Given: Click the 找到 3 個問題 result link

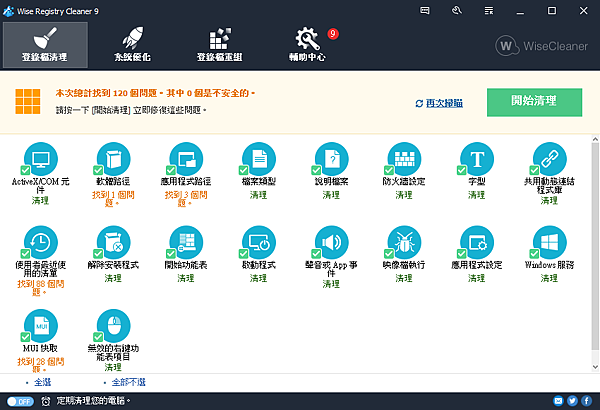Looking at the screenshot, I should [186, 199].
